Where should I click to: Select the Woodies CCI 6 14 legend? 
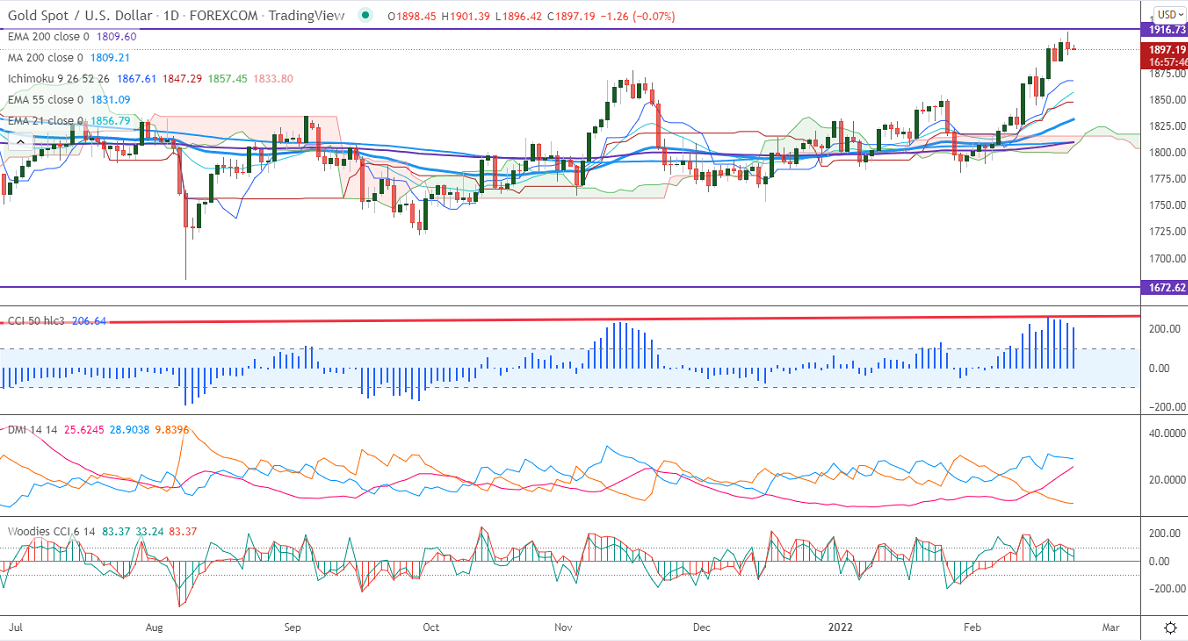[52, 531]
